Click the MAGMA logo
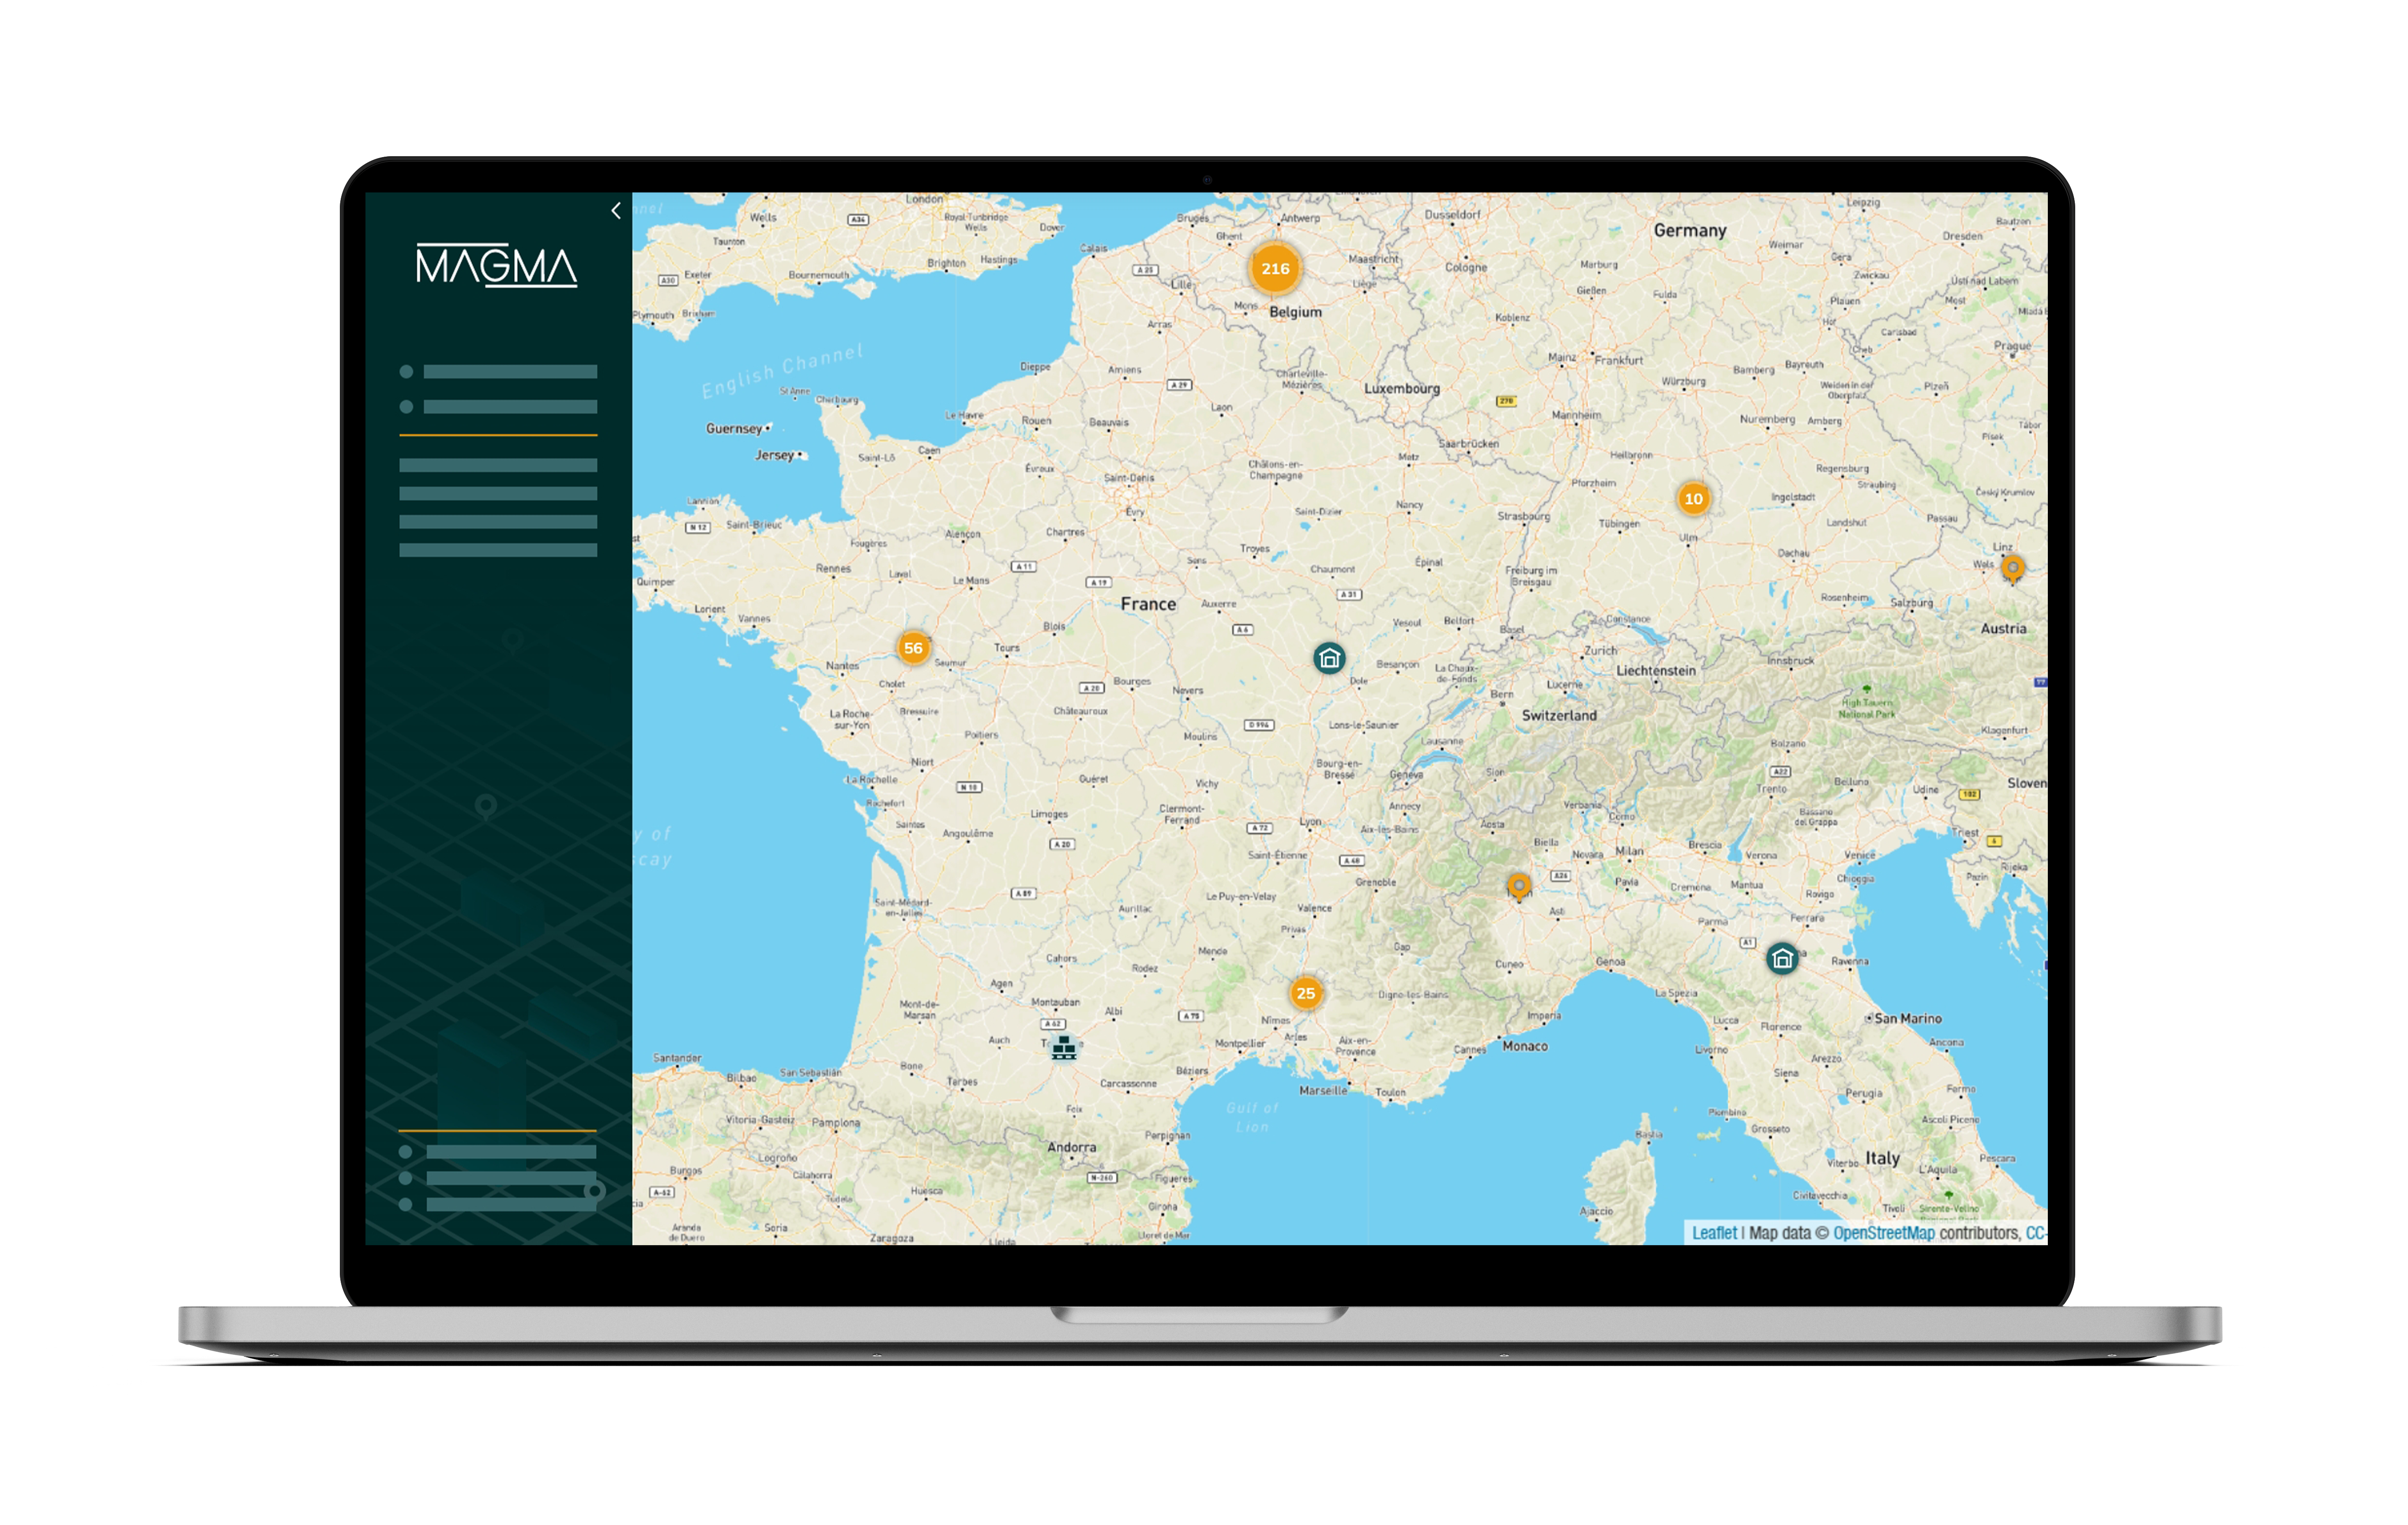Image resolution: width=2408 pixels, height=1525 pixels. [x=496, y=266]
